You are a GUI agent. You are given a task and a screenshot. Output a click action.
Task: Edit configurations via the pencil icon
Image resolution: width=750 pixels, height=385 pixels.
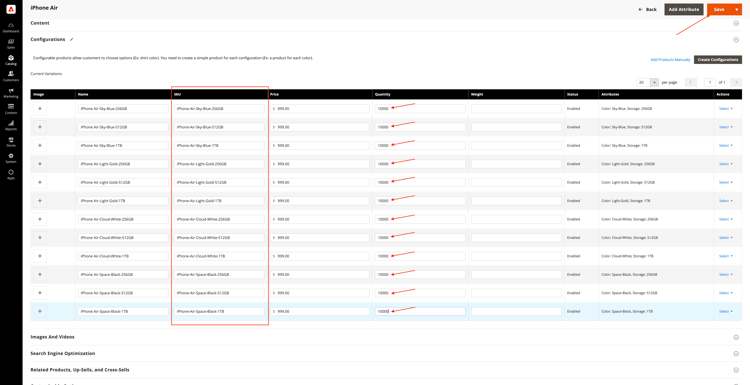[x=72, y=39]
